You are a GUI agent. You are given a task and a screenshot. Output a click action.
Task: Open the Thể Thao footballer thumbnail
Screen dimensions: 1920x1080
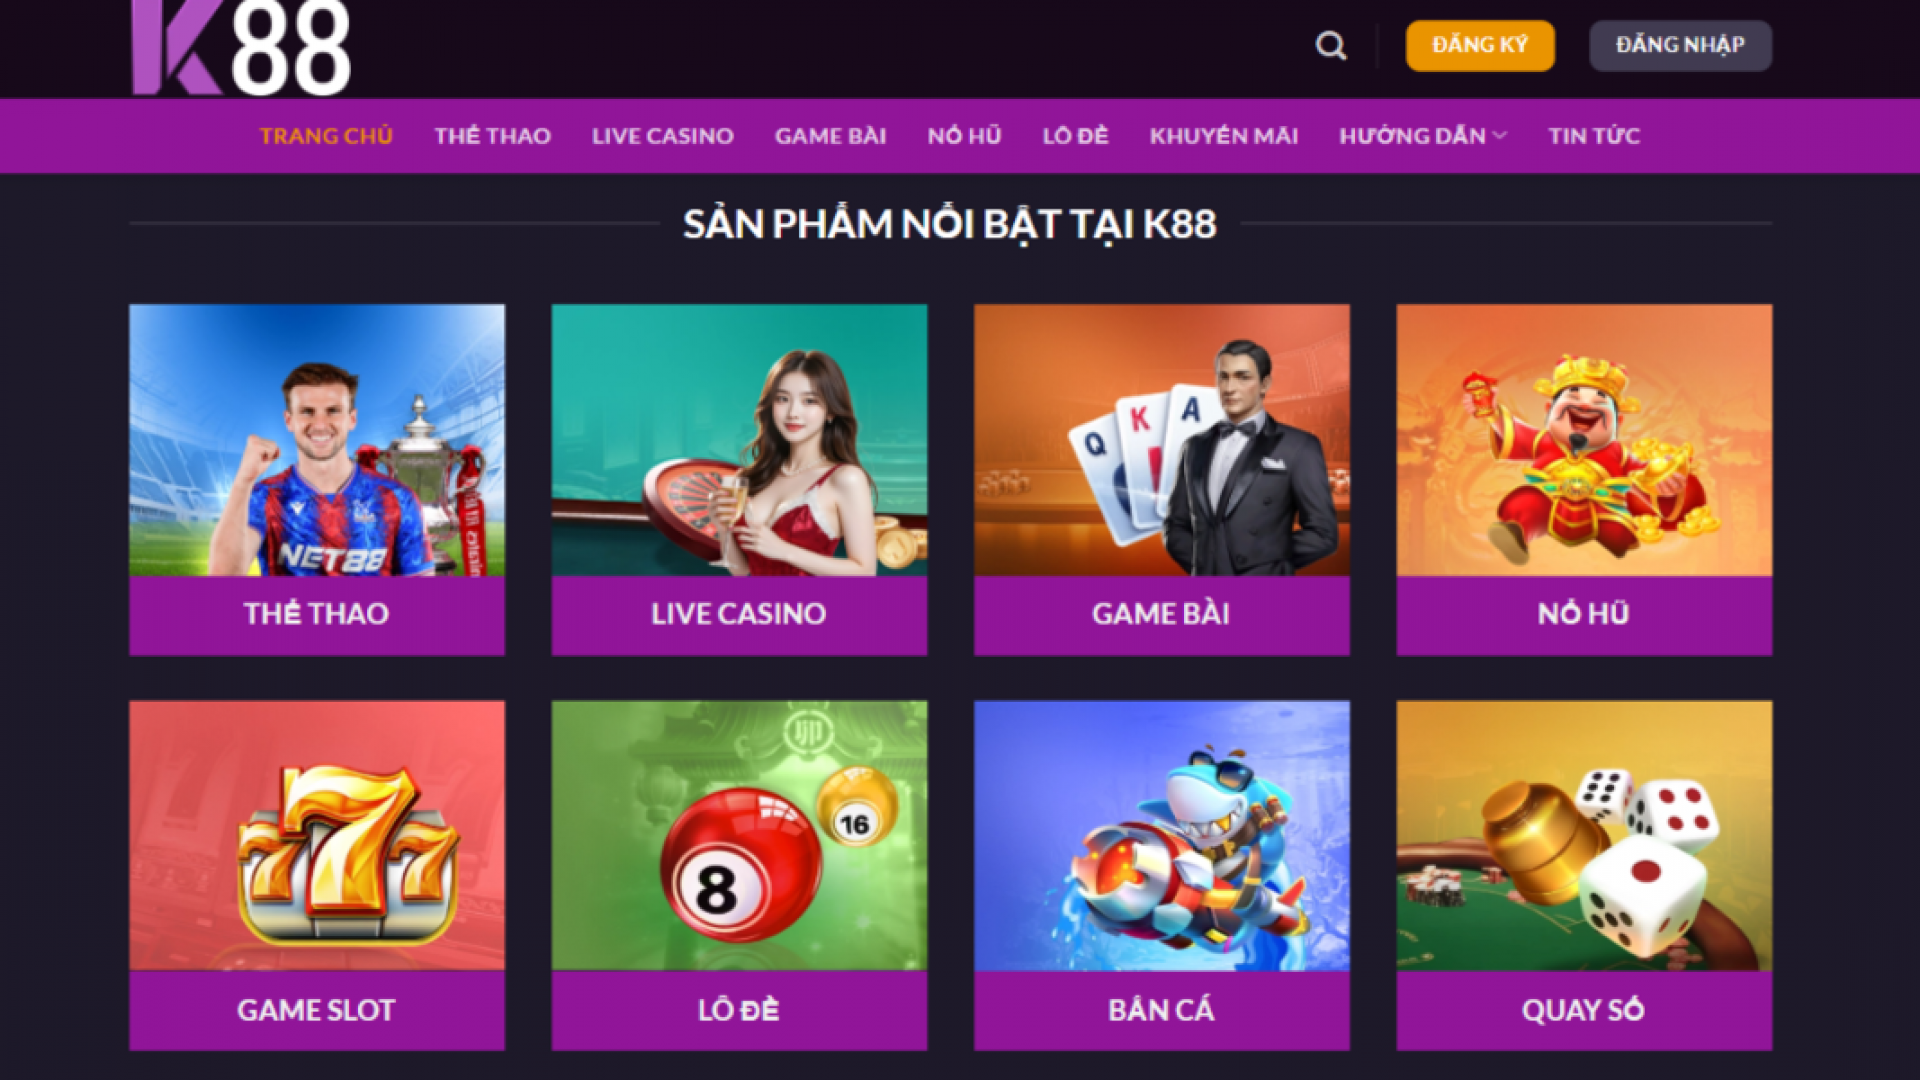tap(317, 440)
